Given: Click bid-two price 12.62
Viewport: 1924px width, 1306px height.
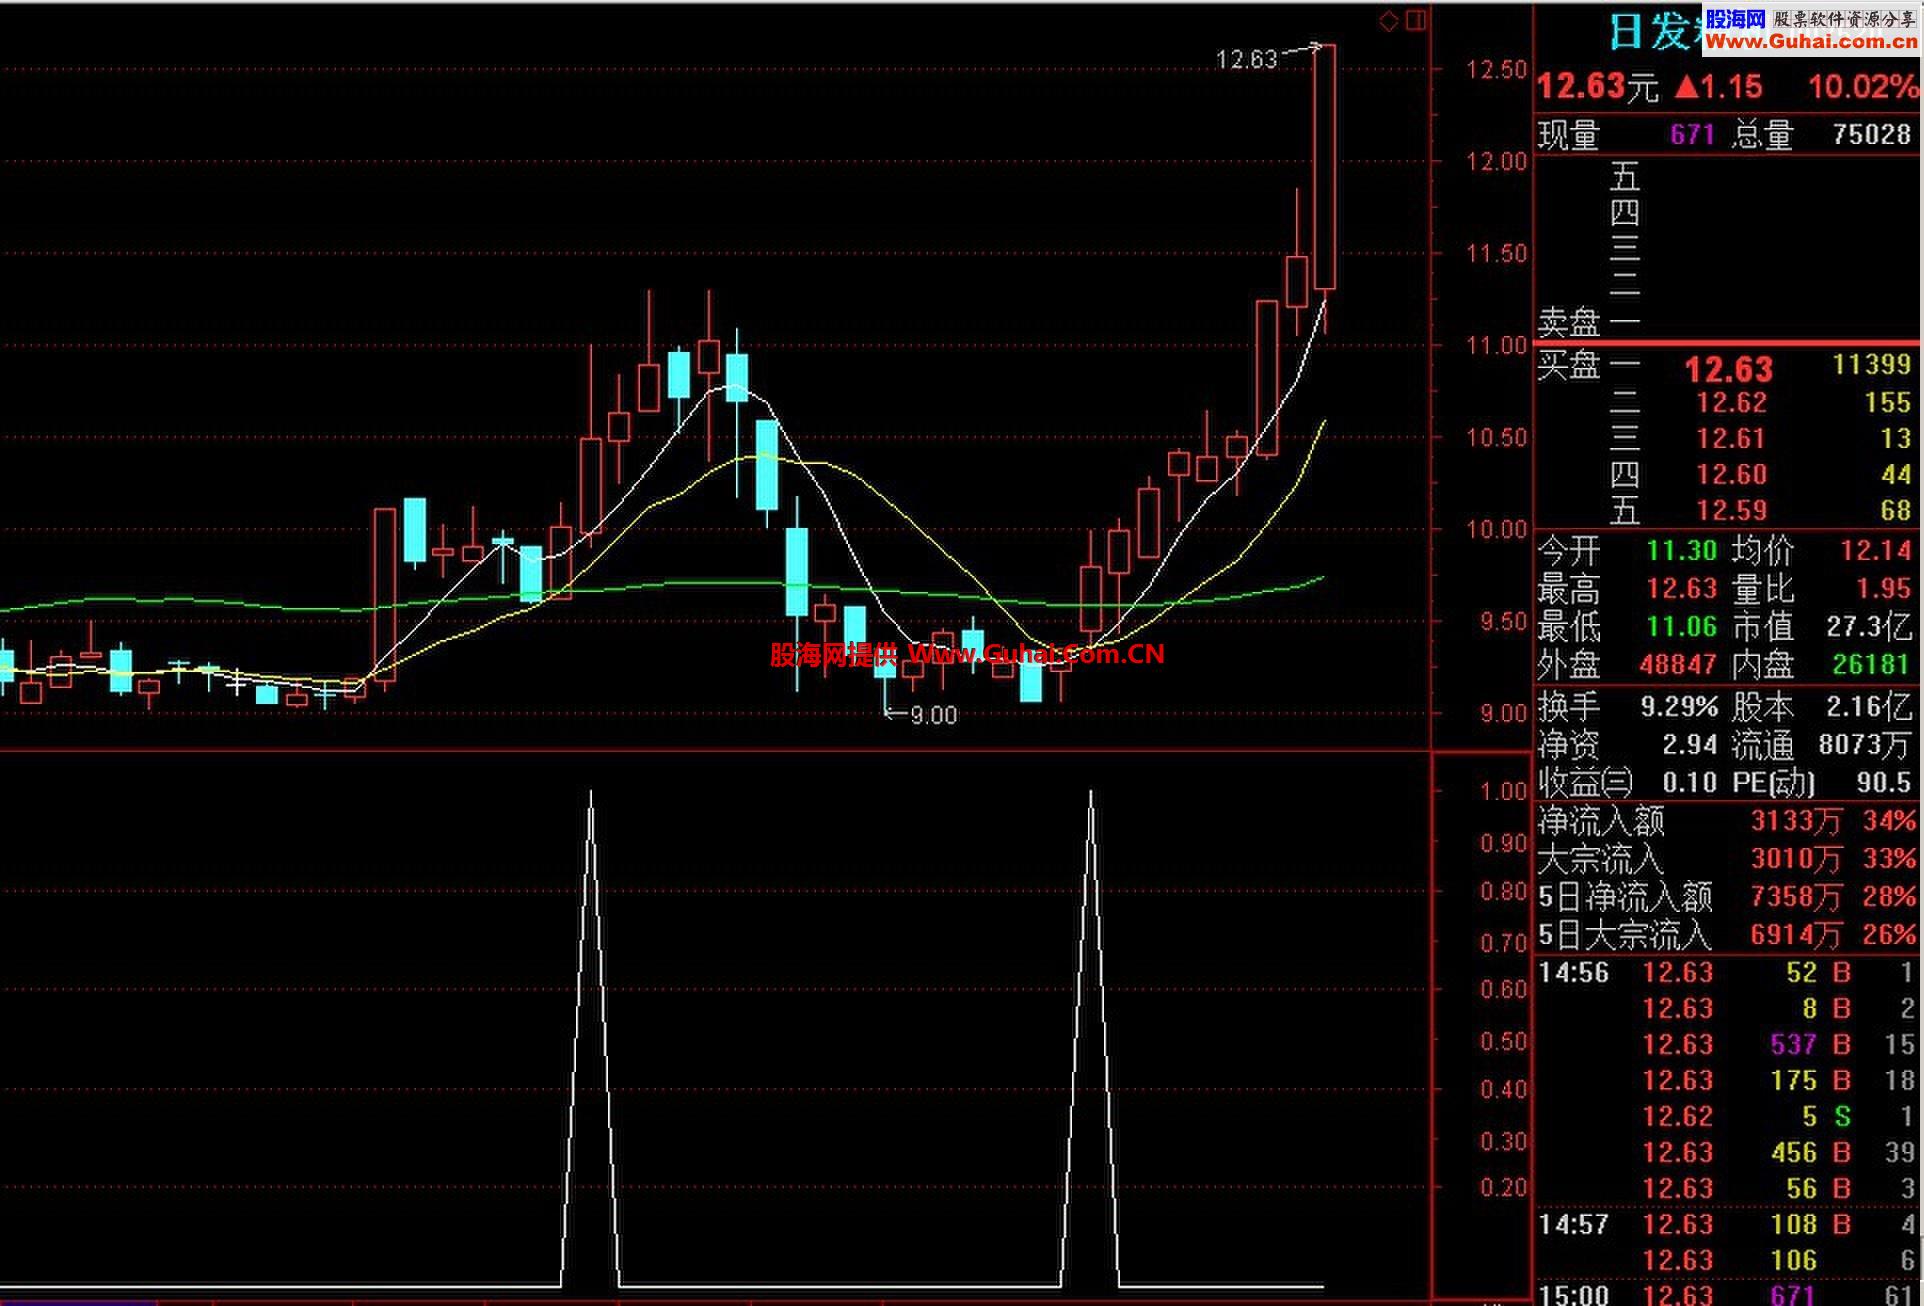Looking at the screenshot, I should [1732, 403].
